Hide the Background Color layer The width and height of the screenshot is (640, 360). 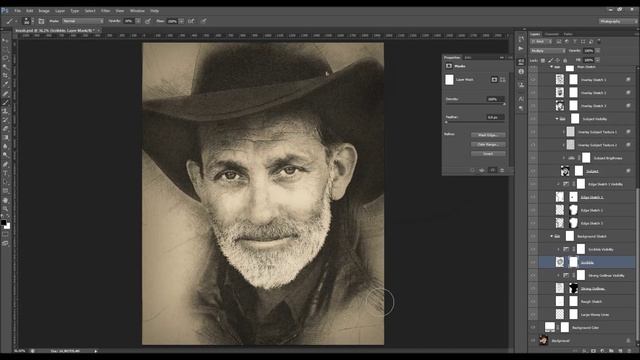[533, 327]
